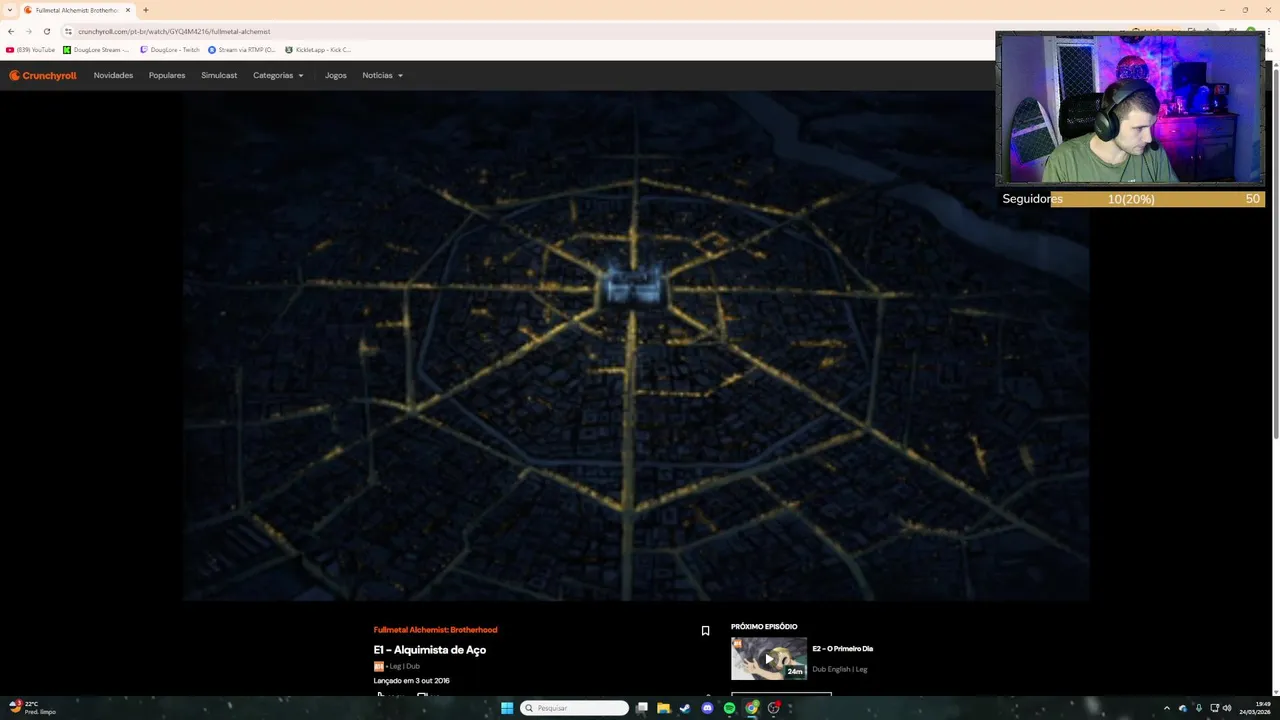Open Chrome's three-dot menu
The height and width of the screenshot is (720, 1280).
tap(1270, 31)
